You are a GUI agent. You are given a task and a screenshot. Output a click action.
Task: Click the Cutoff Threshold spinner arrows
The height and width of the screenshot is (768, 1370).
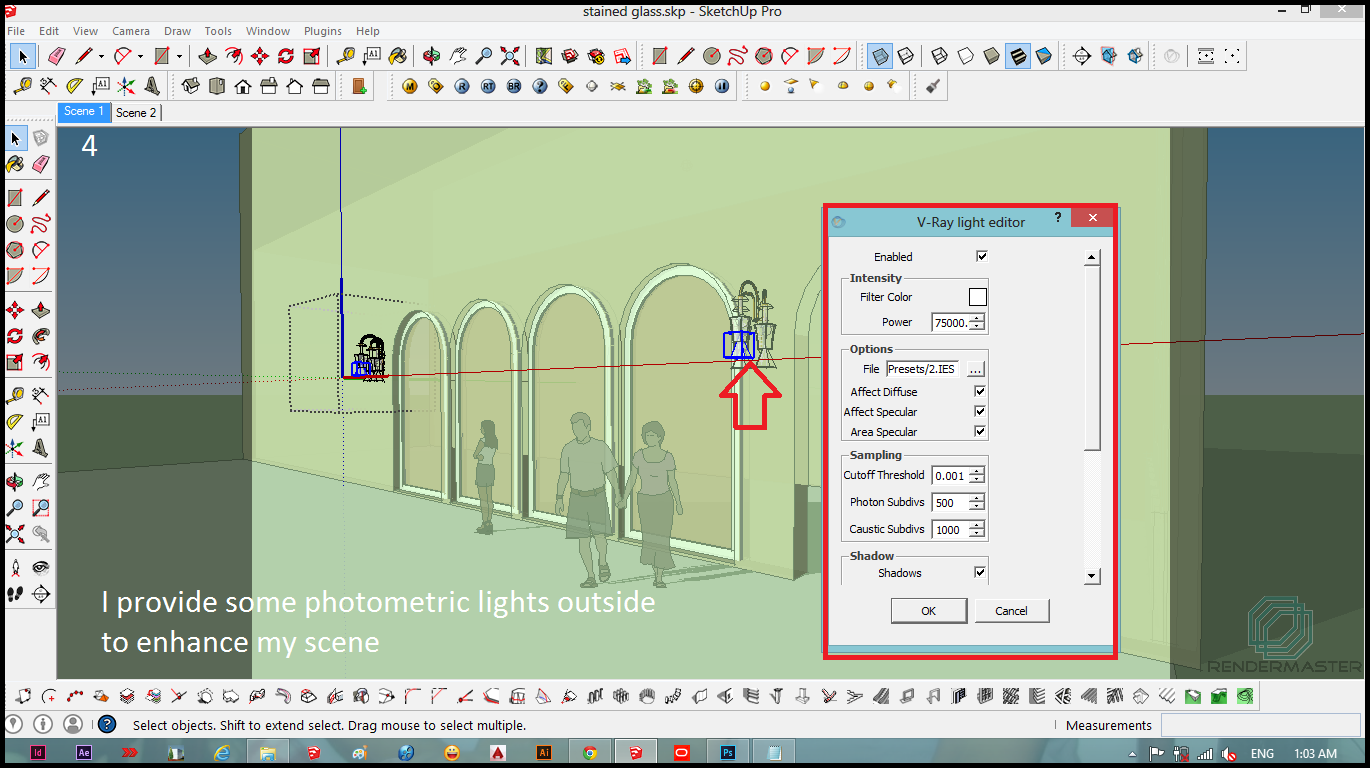pyautogui.click(x=977, y=476)
